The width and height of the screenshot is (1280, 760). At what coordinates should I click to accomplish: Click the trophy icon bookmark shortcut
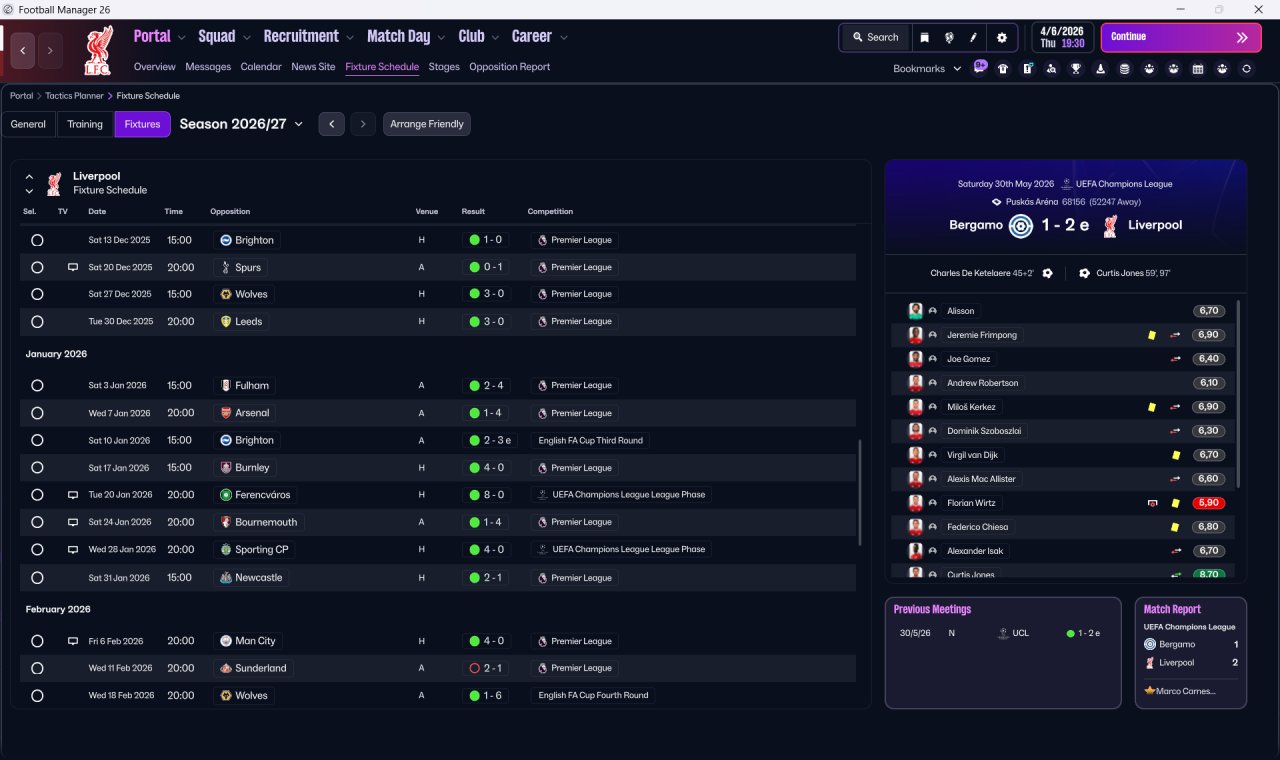[x=1076, y=69]
